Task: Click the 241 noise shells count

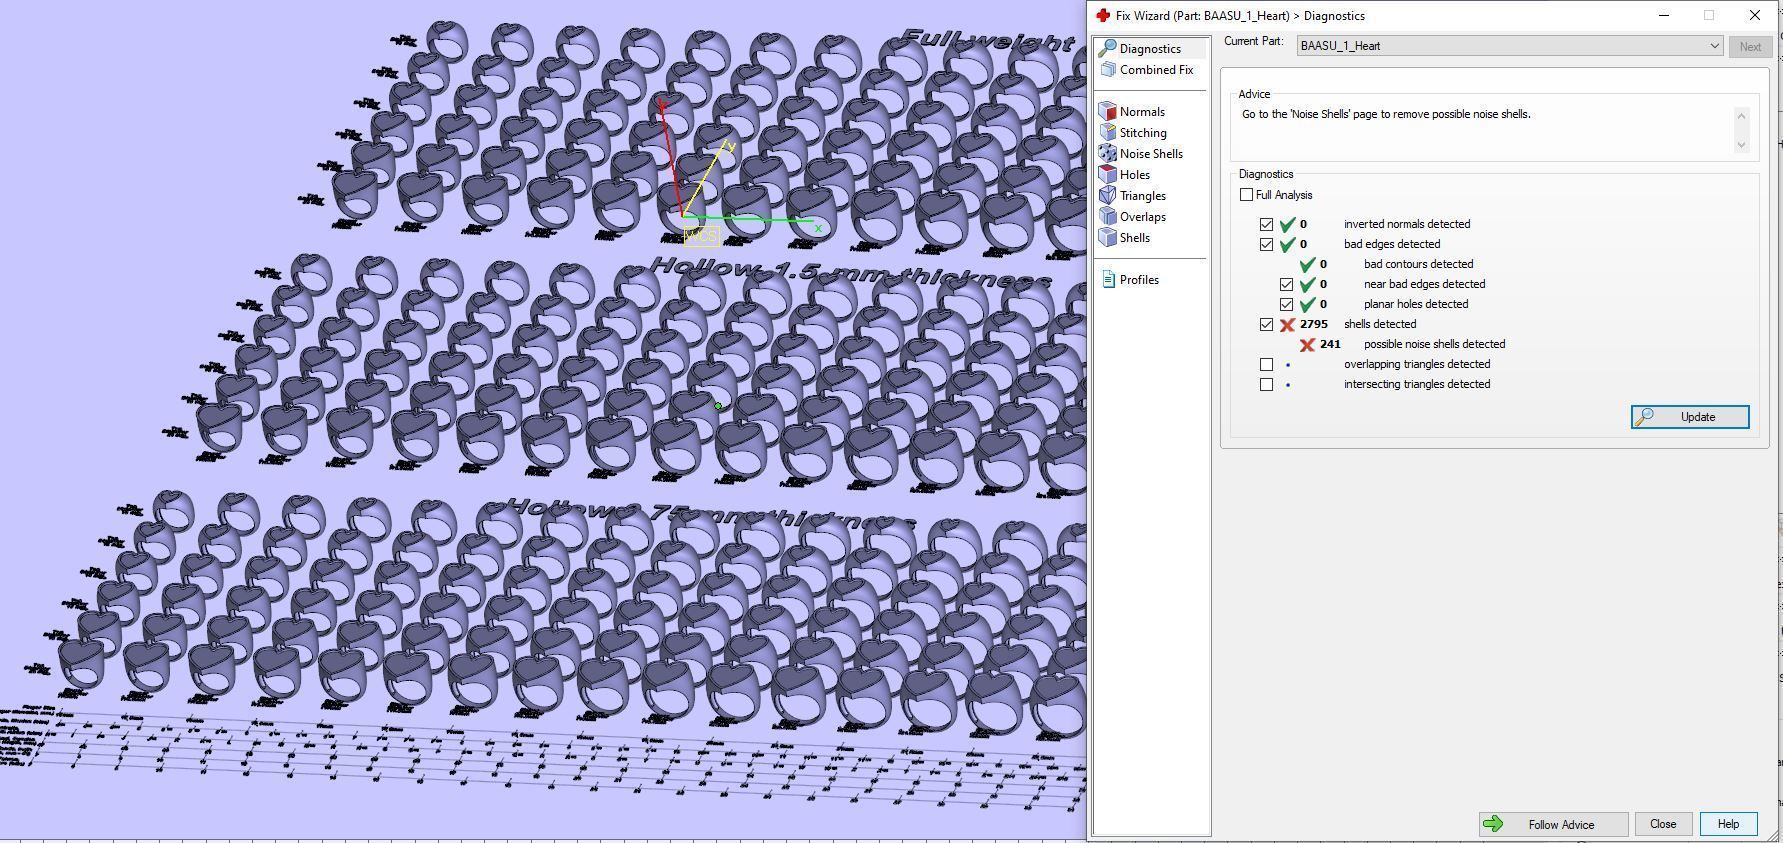Action: click(1330, 344)
